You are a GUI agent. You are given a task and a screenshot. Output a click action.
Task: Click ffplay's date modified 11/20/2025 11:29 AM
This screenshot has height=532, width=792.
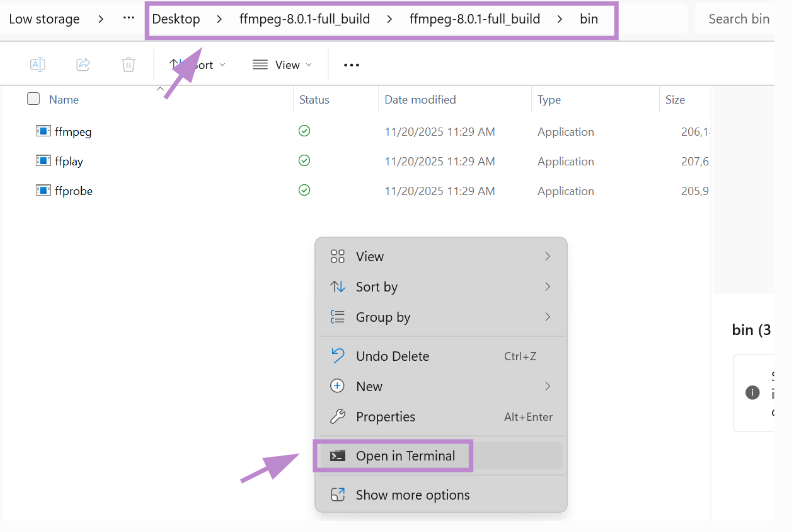click(x=440, y=161)
